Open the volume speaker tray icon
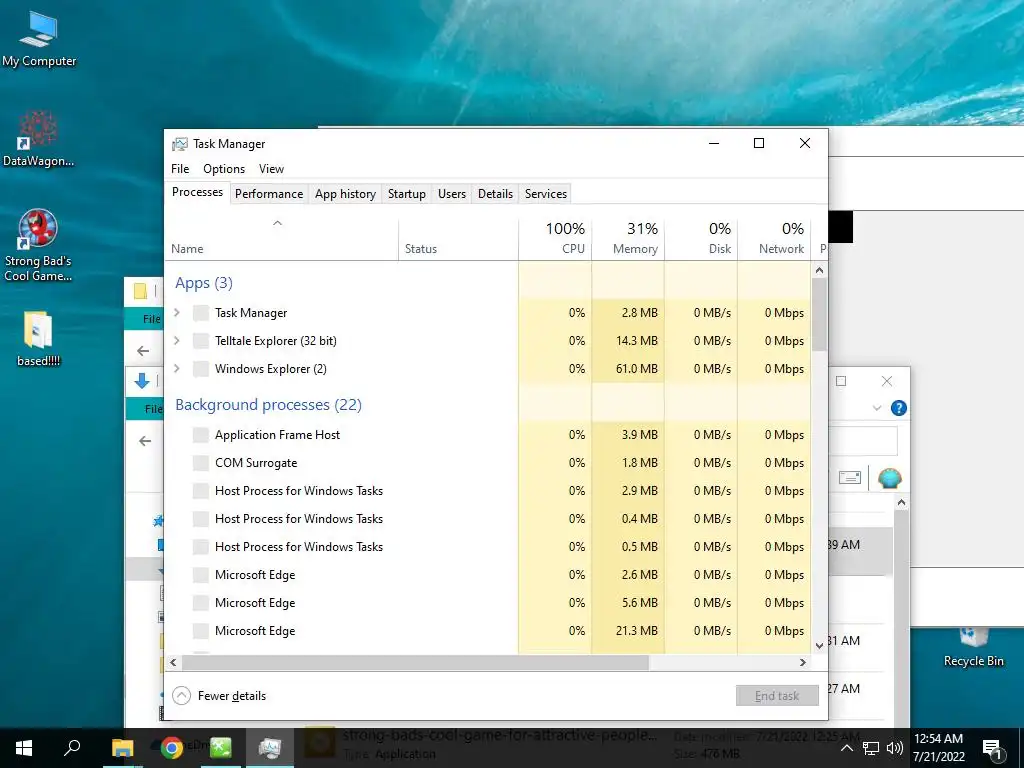Image resolution: width=1024 pixels, height=768 pixels. [894, 748]
